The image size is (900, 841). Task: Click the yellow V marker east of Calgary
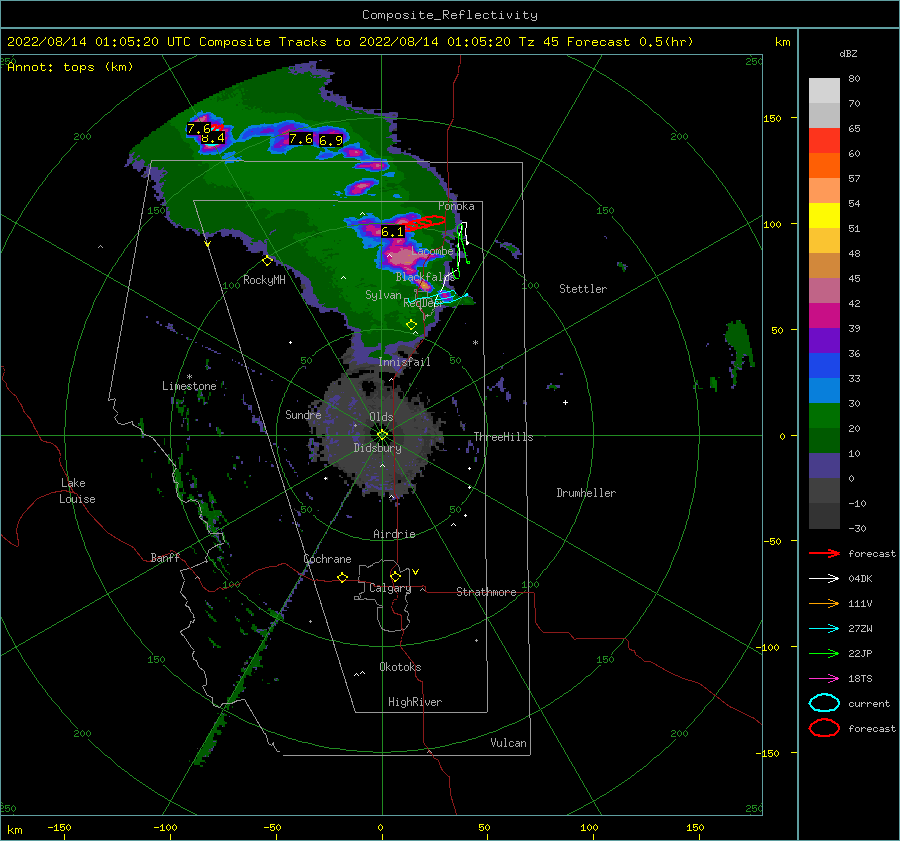tap(416, 572)
